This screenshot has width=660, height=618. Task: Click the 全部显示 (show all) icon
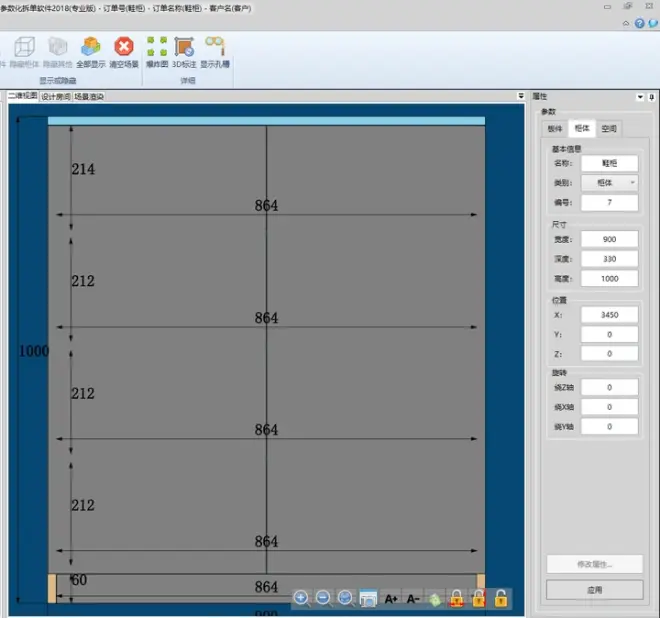coord(91,51)
